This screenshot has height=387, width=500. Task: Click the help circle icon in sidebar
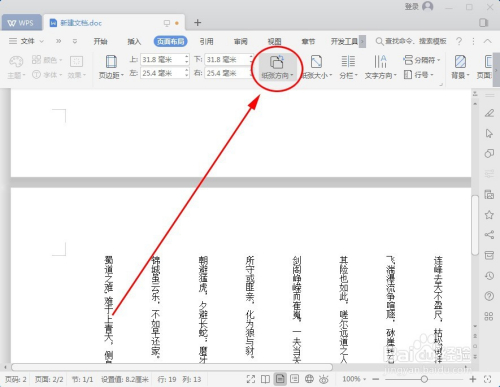489,296
